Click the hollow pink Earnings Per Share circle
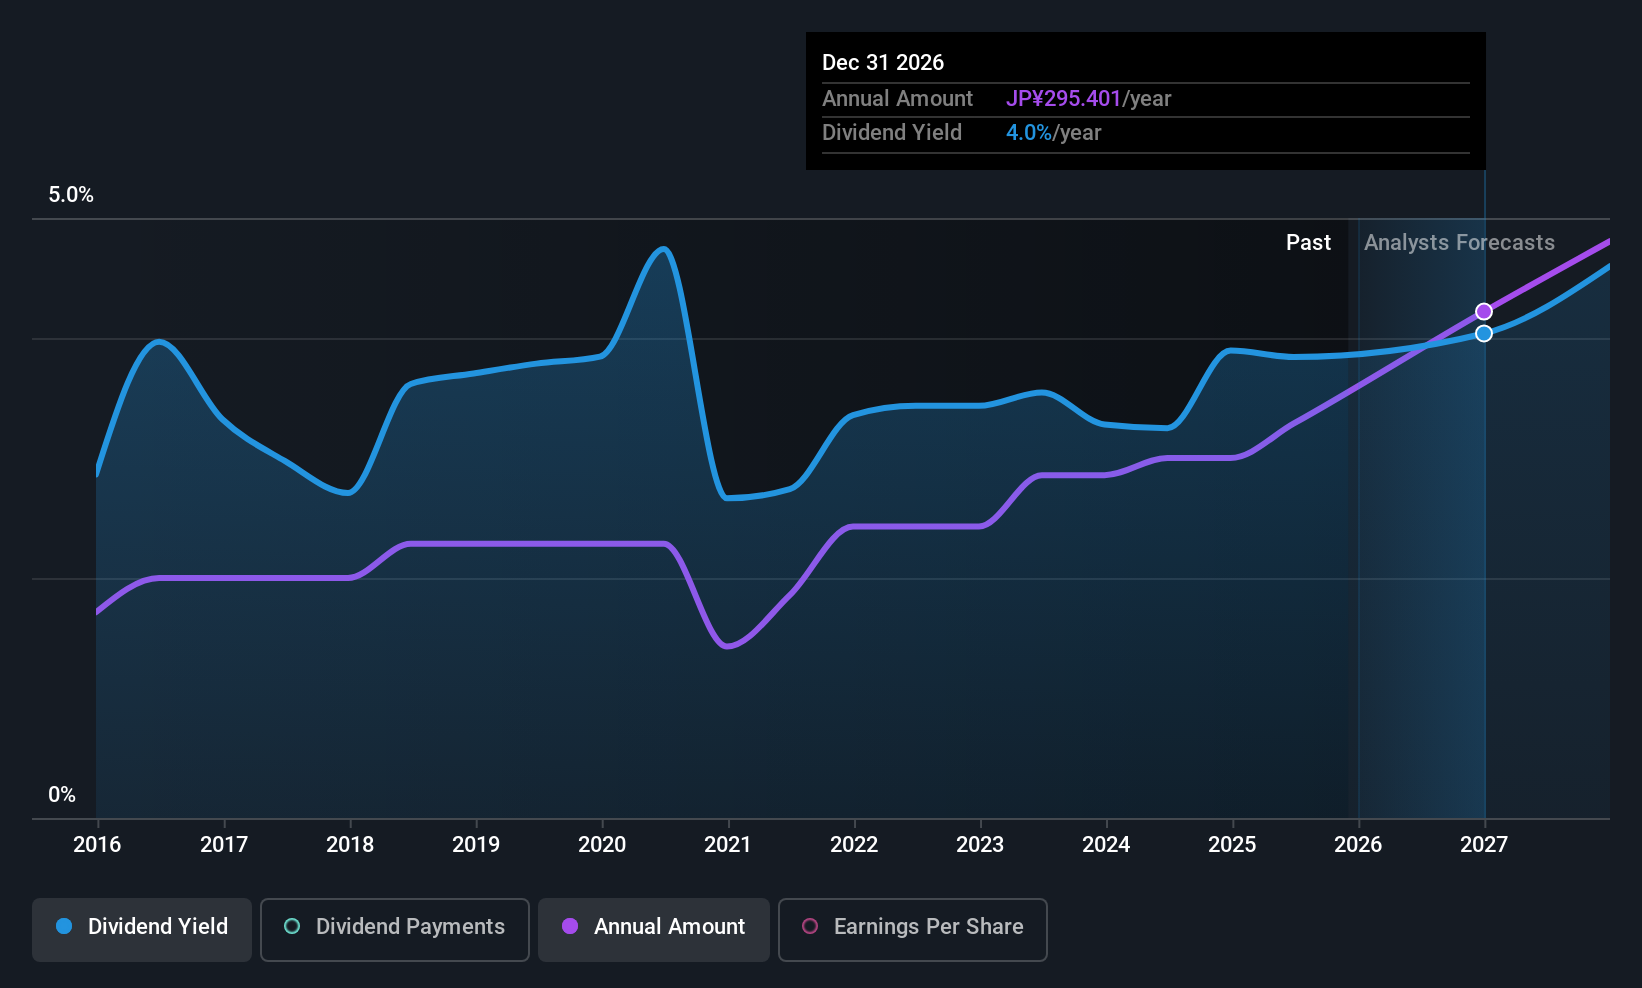The height and width of the screenshot is (988, 1642). [x=810, y=927]
